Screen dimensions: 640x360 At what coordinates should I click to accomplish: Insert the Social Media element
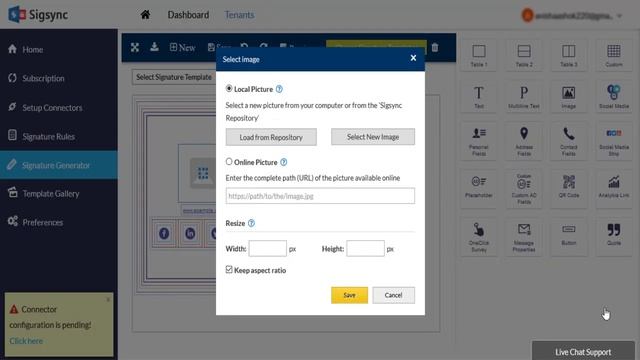point(613,97)
